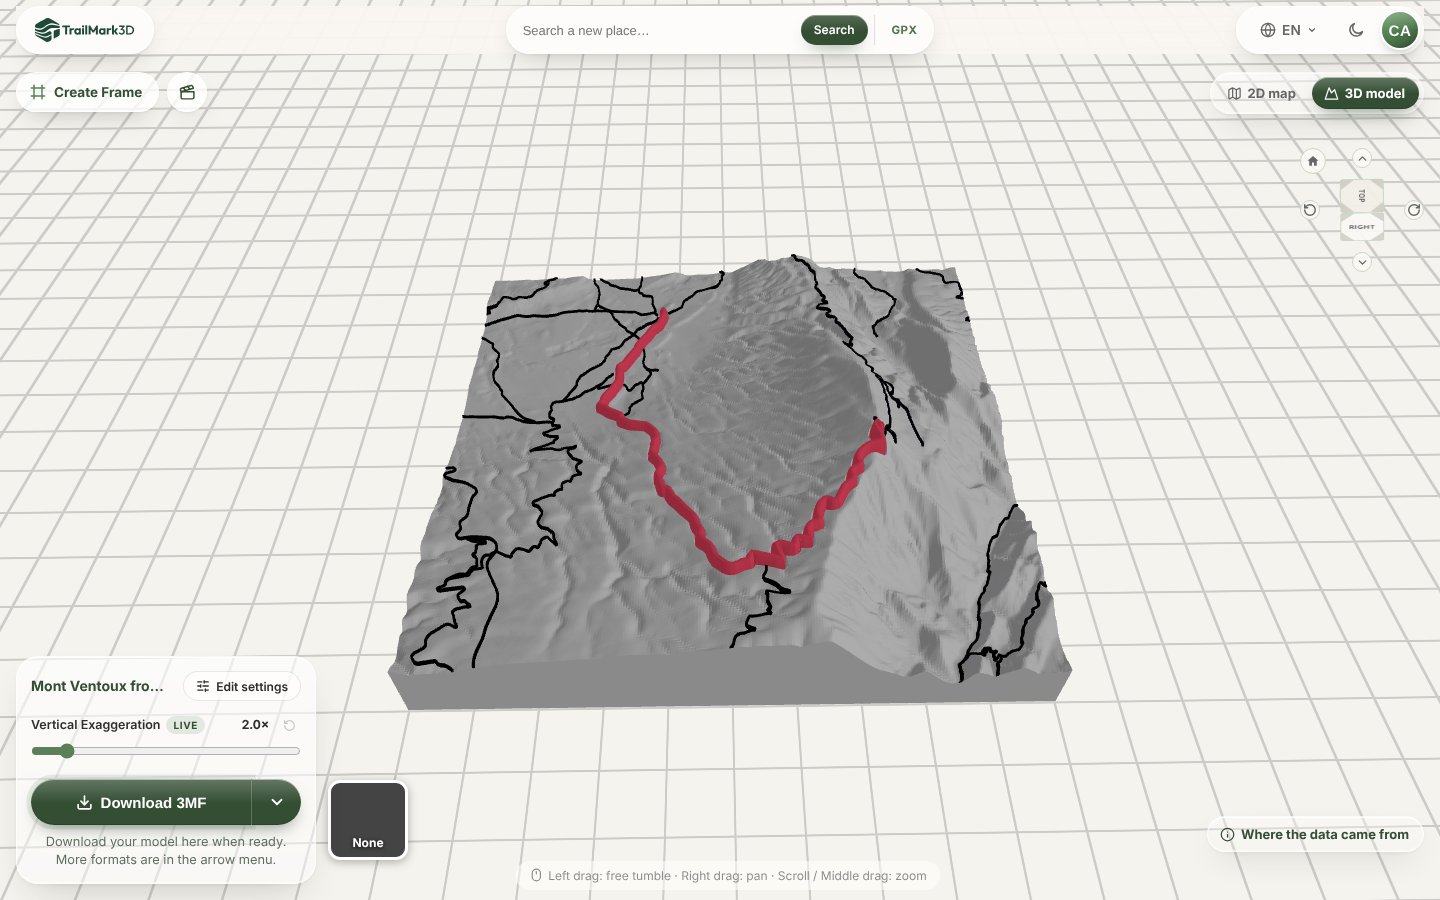This screenshot has height=900, width=1440.
Task: Open Where the data came from
Action: [1315, 834]
